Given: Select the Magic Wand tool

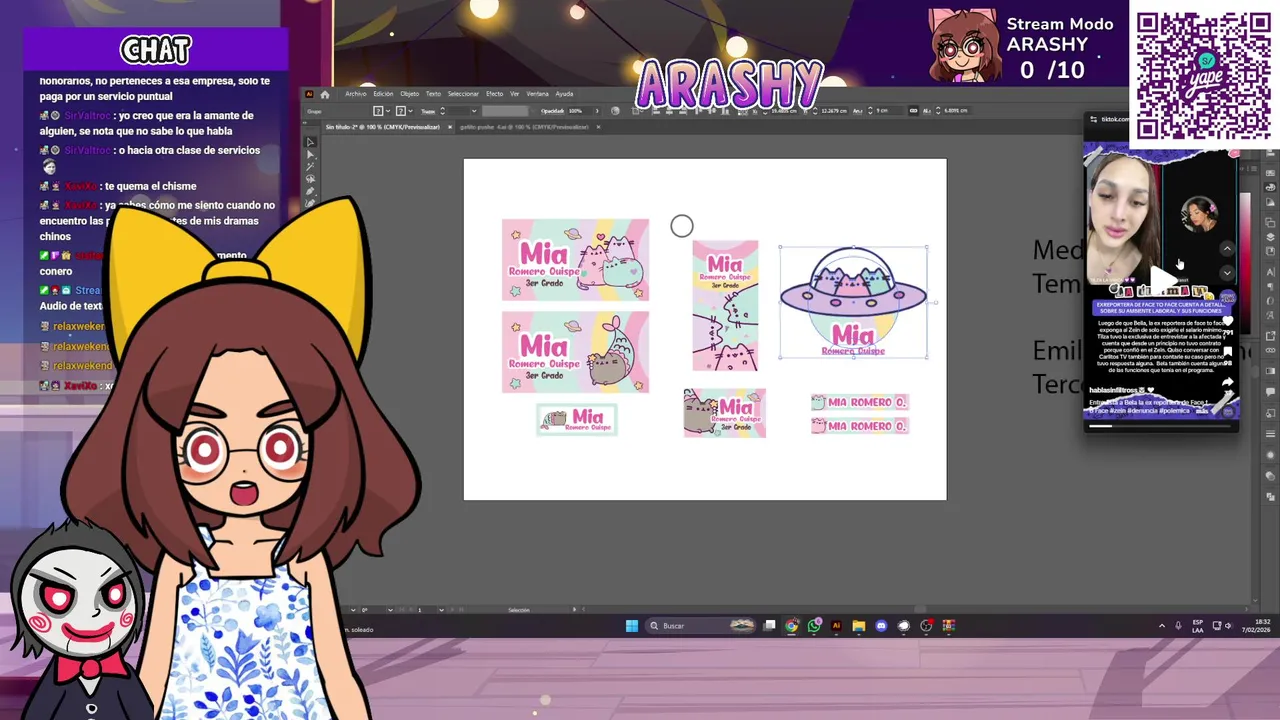Looking at the screenshot, I should 310,167.
